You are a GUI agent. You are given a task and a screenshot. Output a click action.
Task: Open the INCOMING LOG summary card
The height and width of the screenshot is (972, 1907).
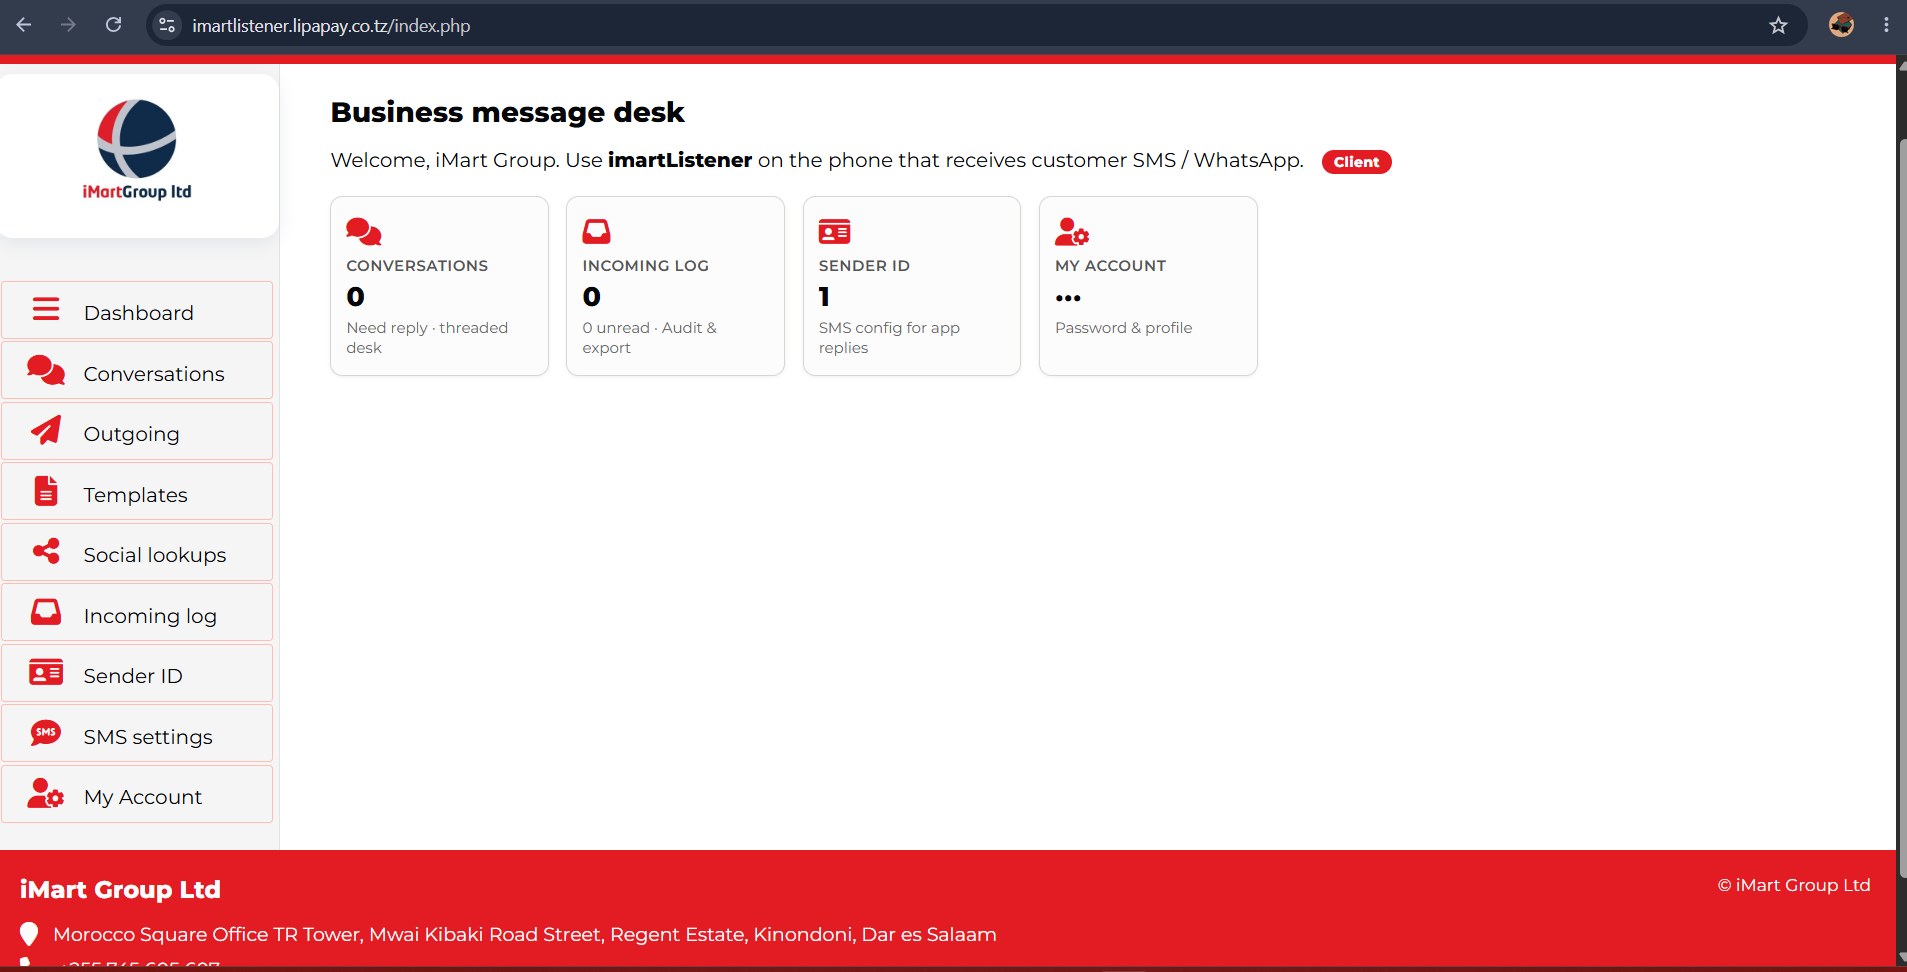click(x=675, y=286)
